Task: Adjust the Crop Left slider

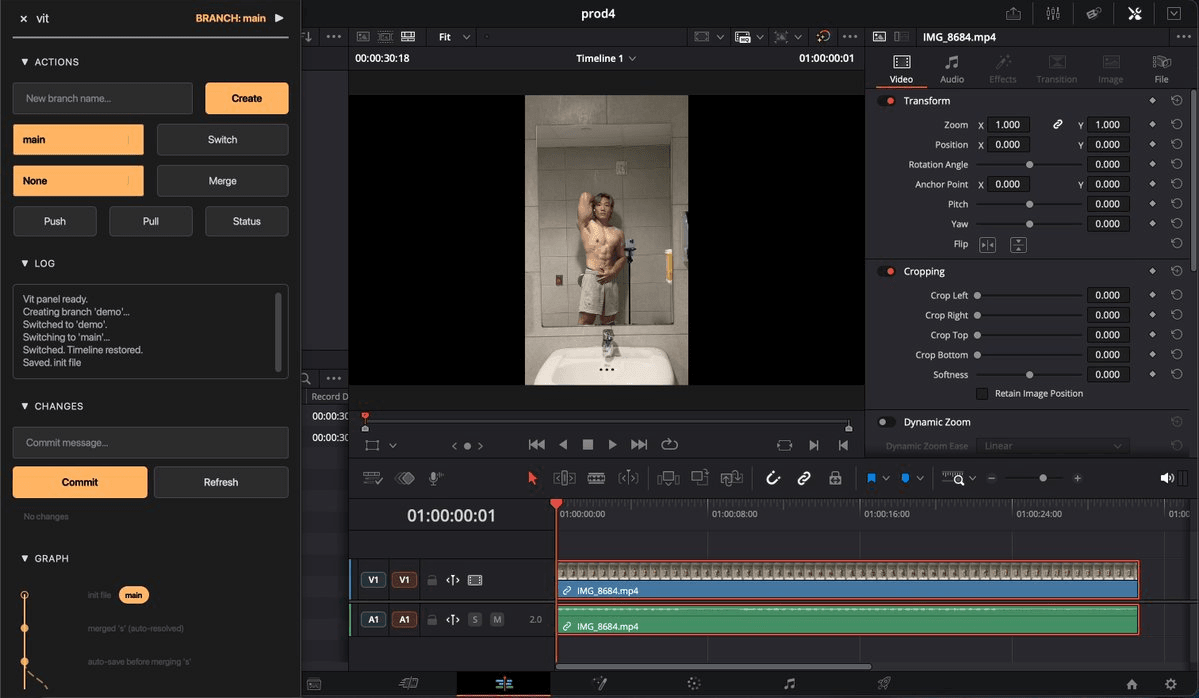Action: [1029, 295]
